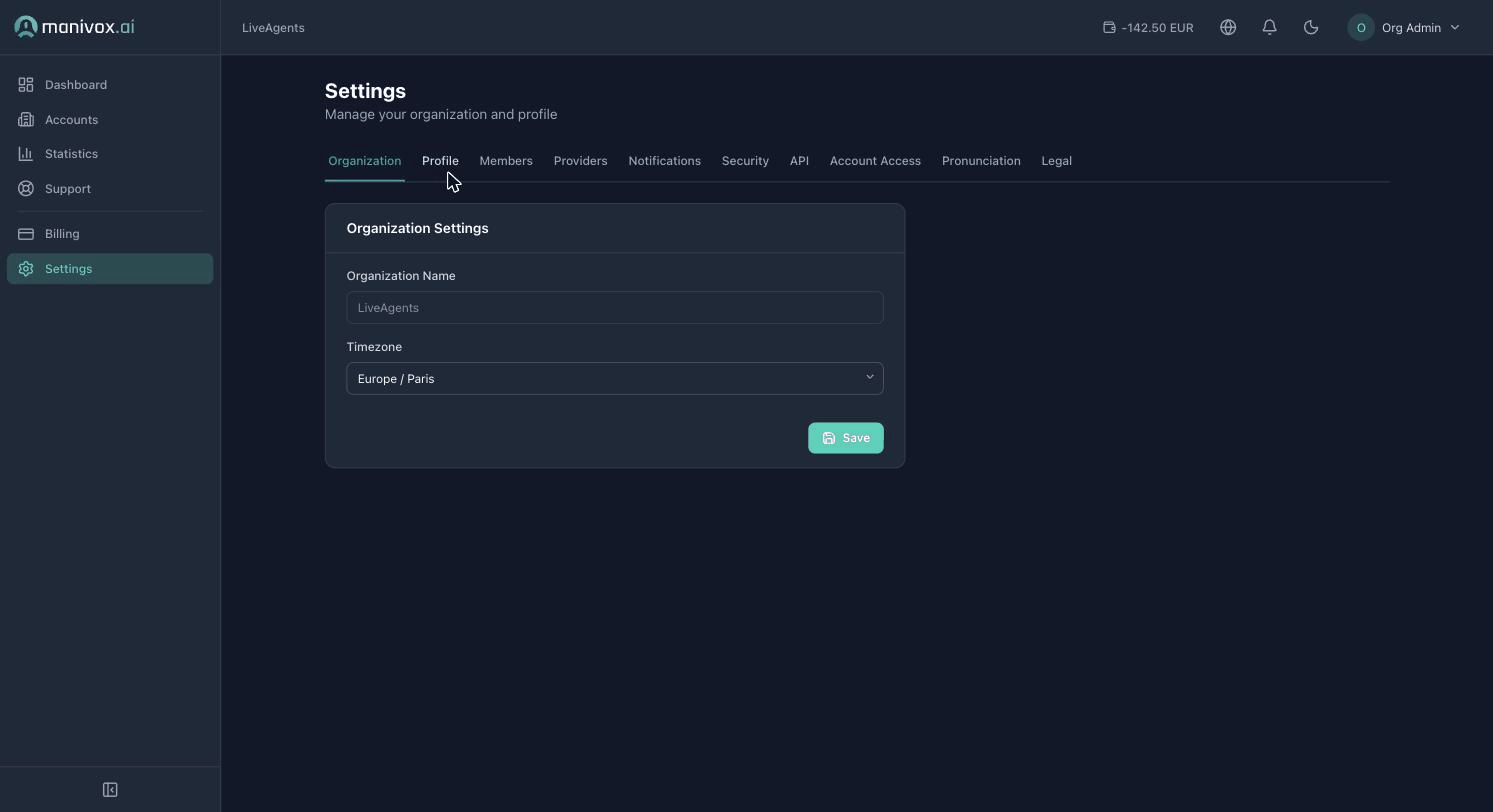
Task: Open Support in the sidebar
Action: (x=110, y=189)
